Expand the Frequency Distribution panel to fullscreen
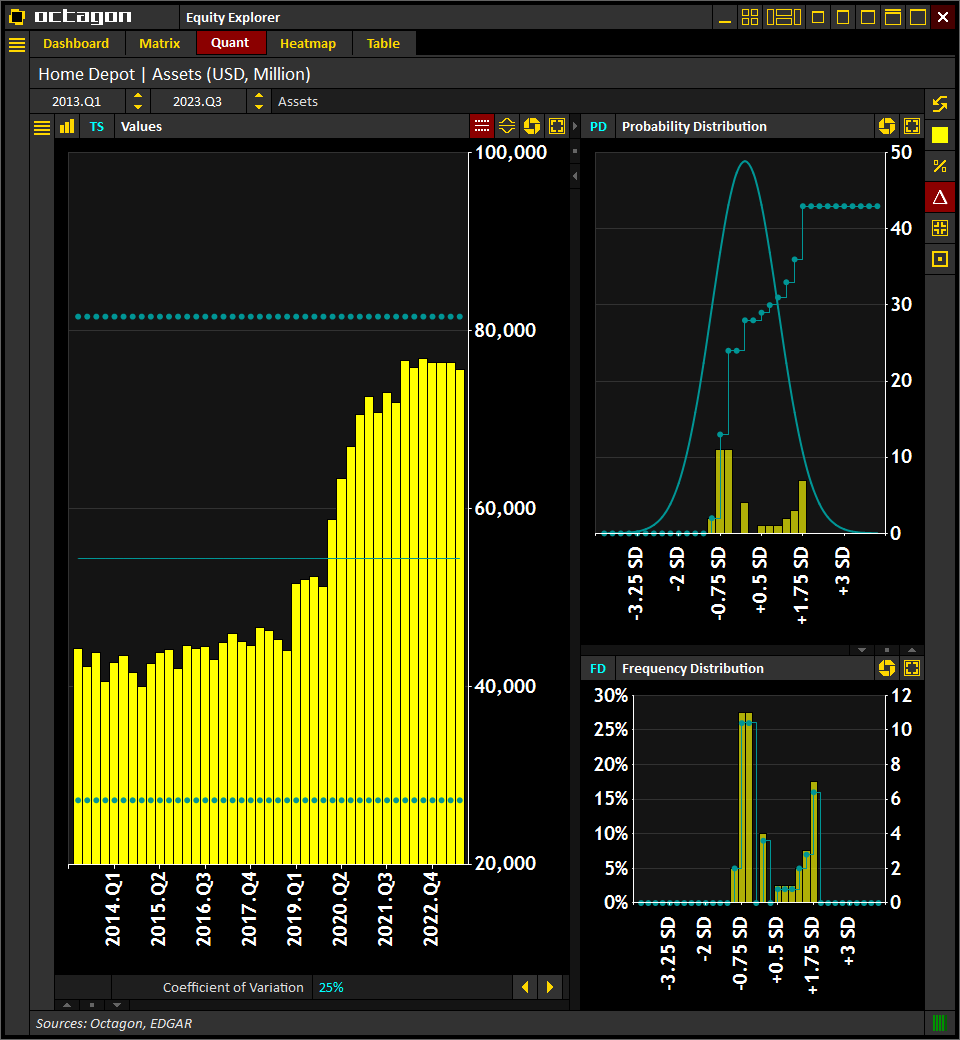 pos(911,668)
